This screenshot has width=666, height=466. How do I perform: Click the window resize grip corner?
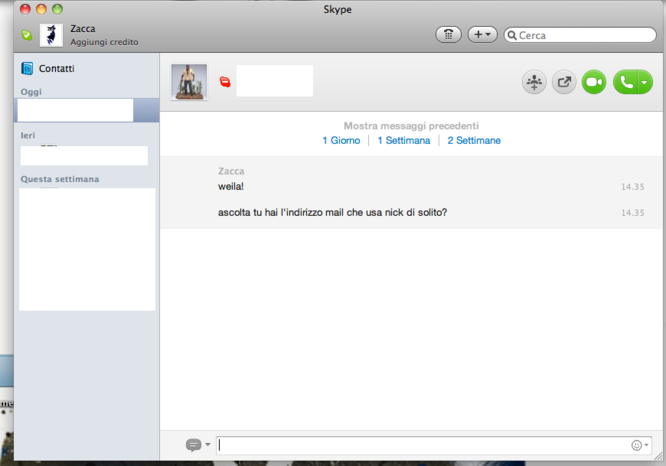point(658,456)
